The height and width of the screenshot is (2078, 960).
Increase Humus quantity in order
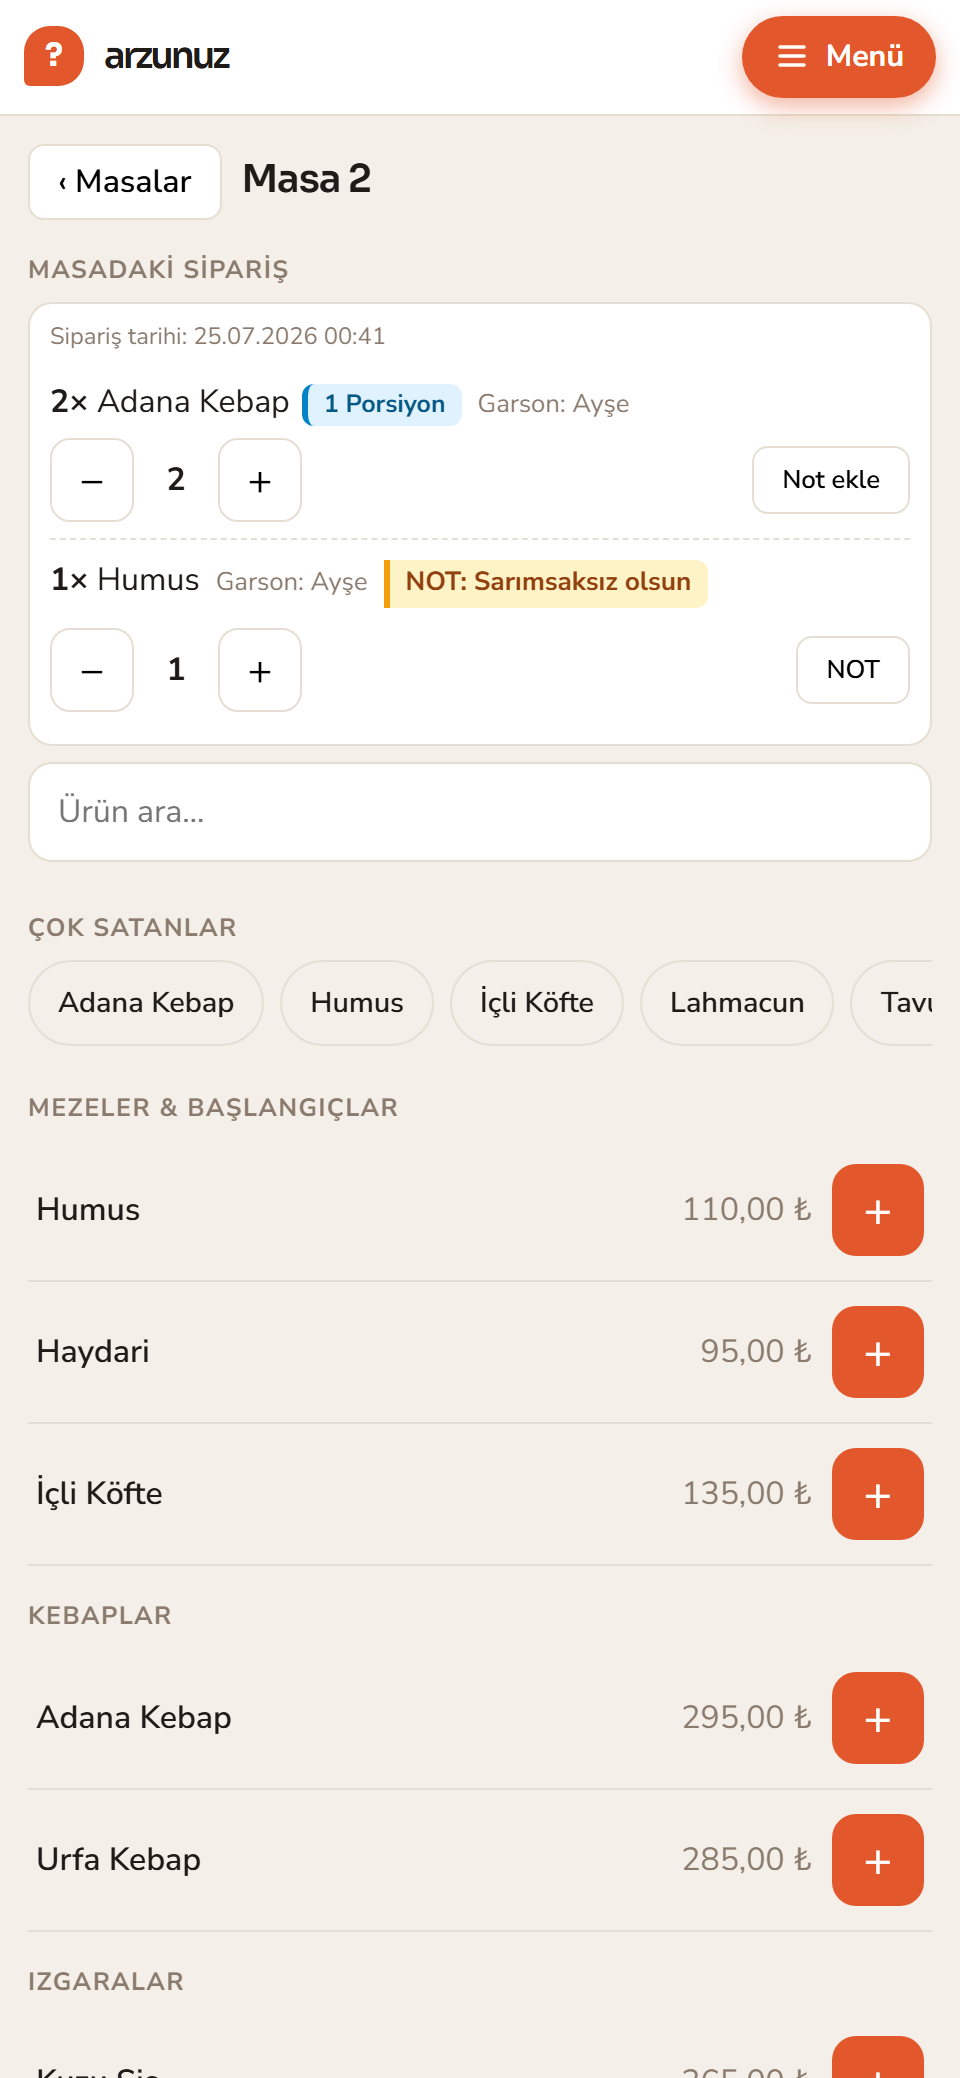pos(260,670)
